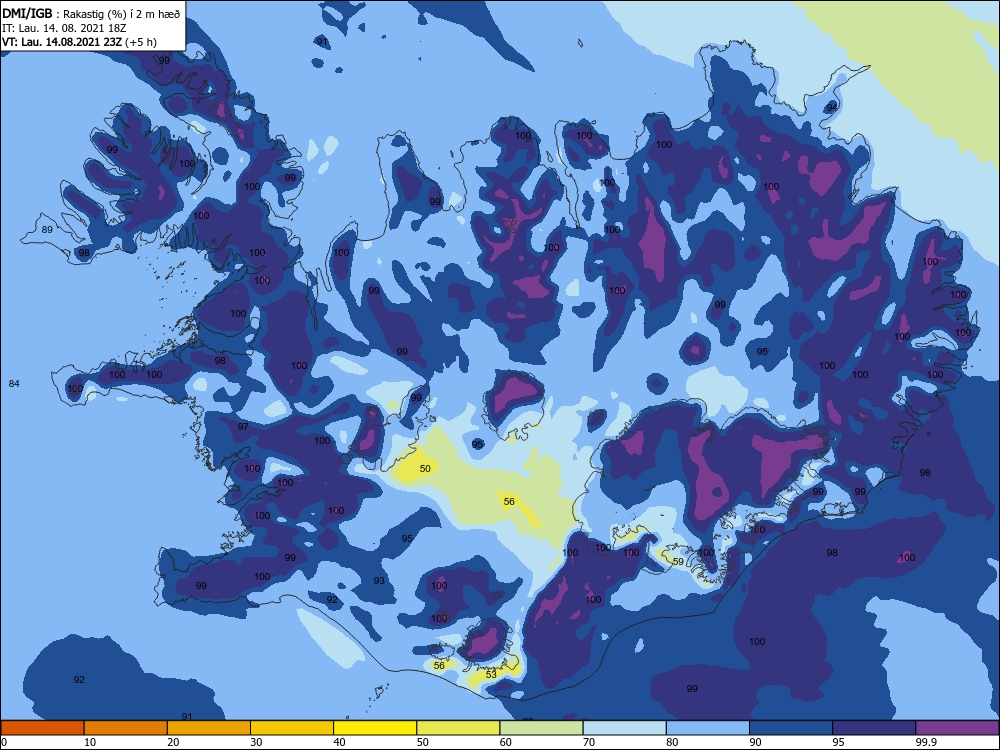Click the '59' humidity value in the southeast
Image resolution: width=1000 pixels, height=750 pixels.
click(679, 562)
